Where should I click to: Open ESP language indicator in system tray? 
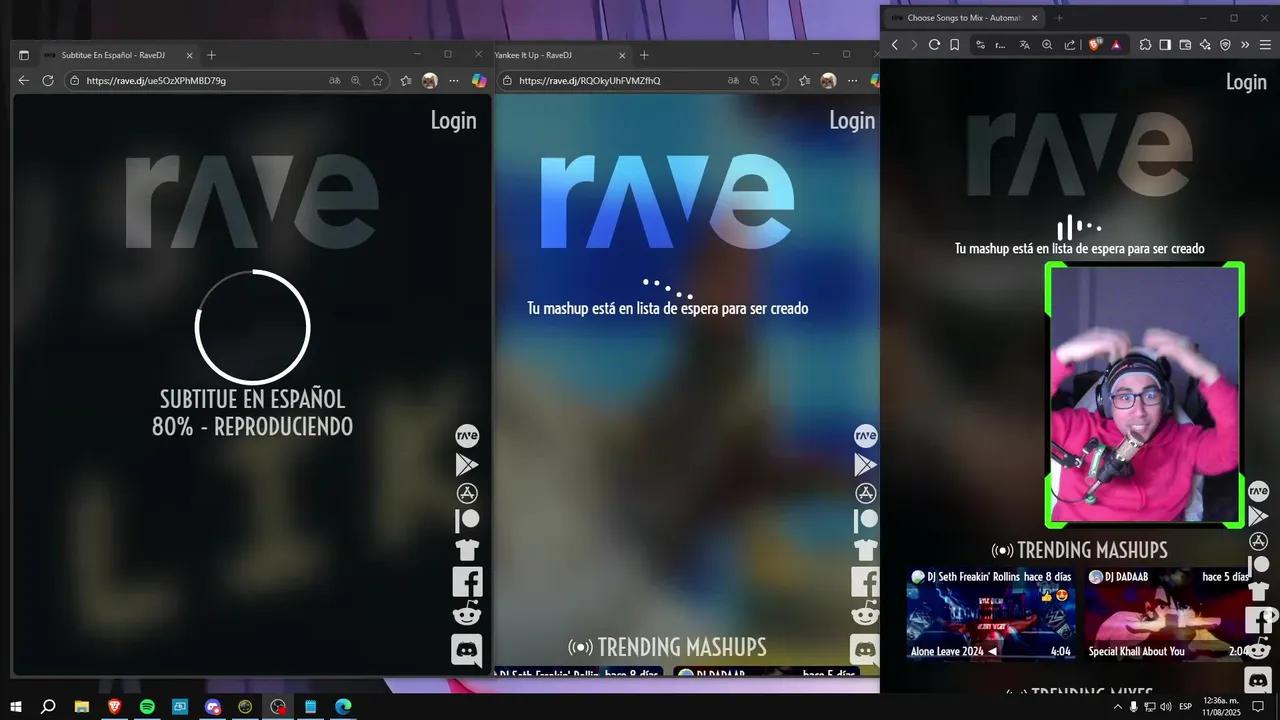pyautogui.click(x=1186, y=707)
